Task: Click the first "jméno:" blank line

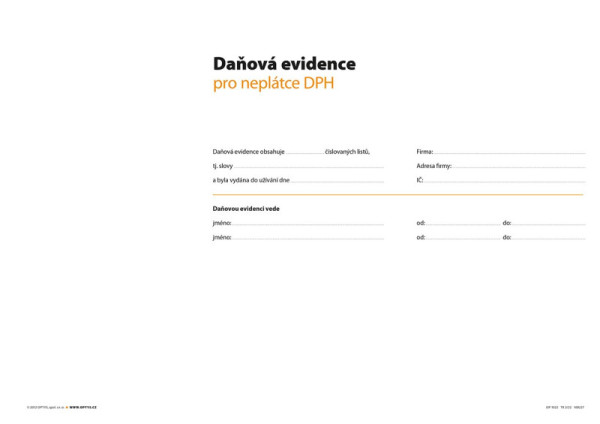Action: pyautogui.click(x=308, y=223)
